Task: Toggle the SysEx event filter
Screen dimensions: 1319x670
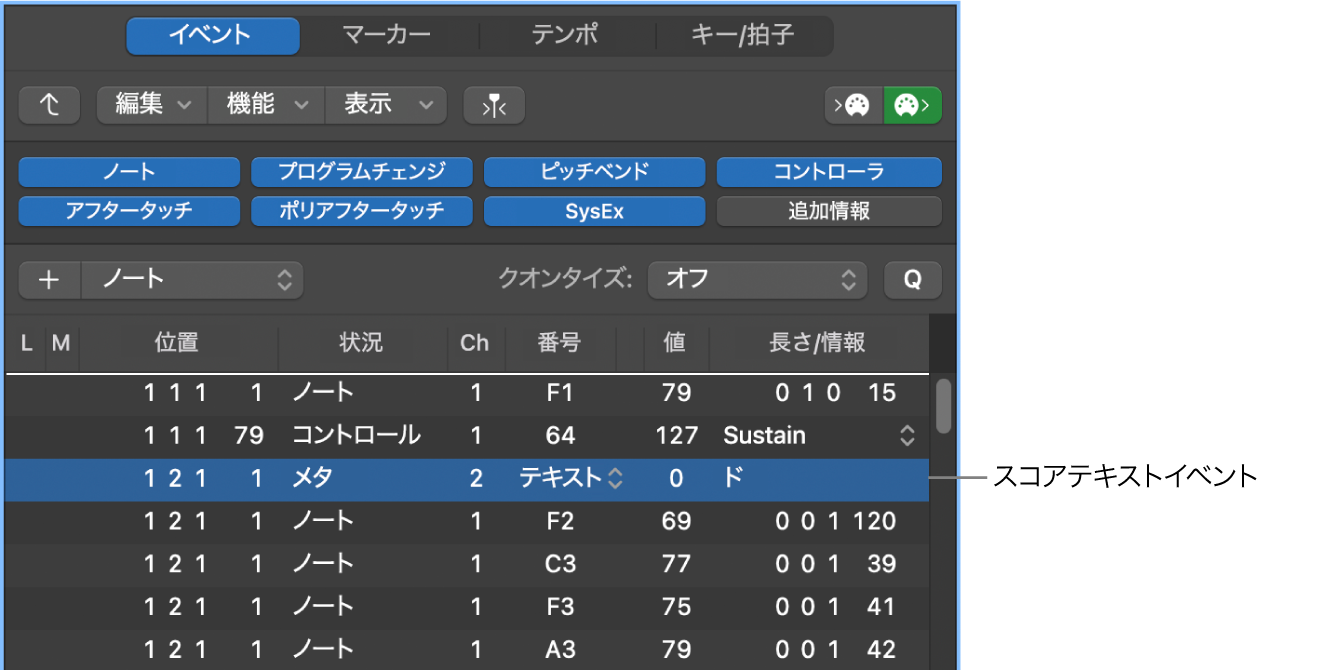Action: coord(594,210)
